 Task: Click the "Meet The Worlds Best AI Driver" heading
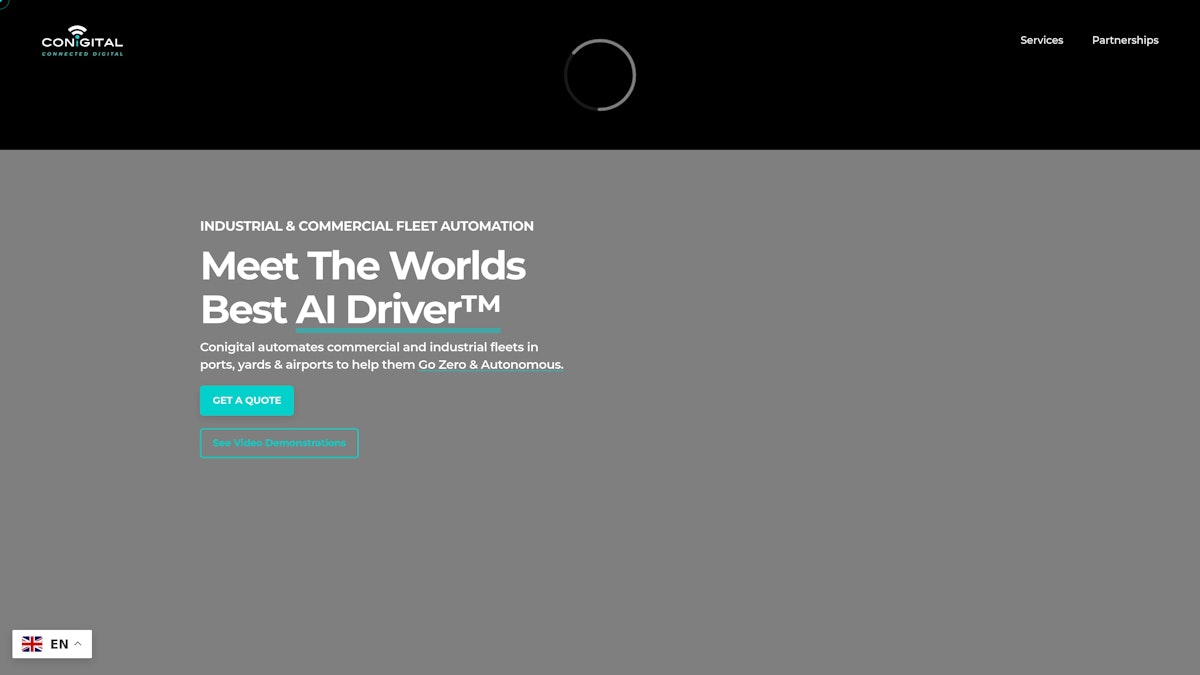(363, 287)
